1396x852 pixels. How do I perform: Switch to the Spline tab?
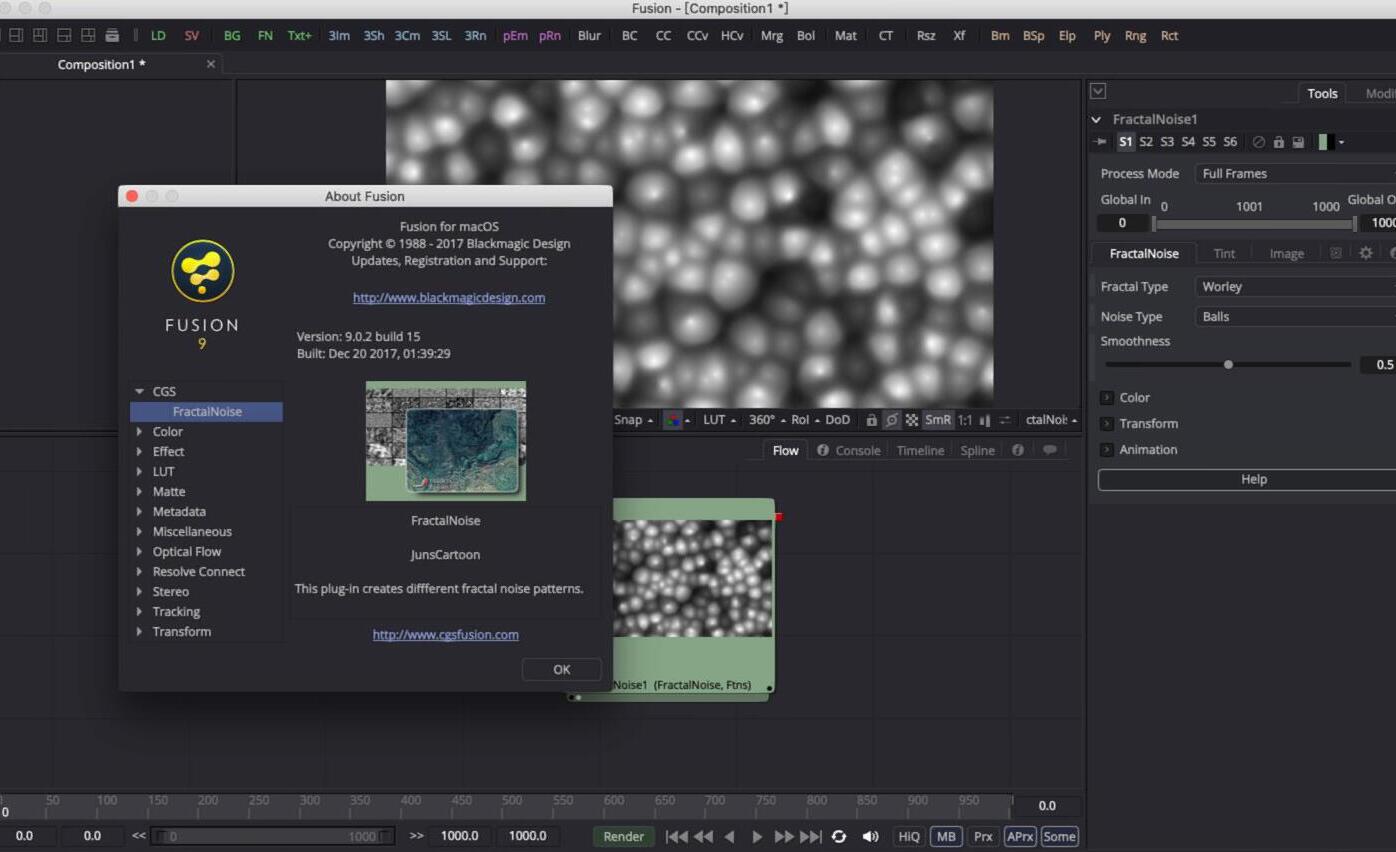click(977, 450)
